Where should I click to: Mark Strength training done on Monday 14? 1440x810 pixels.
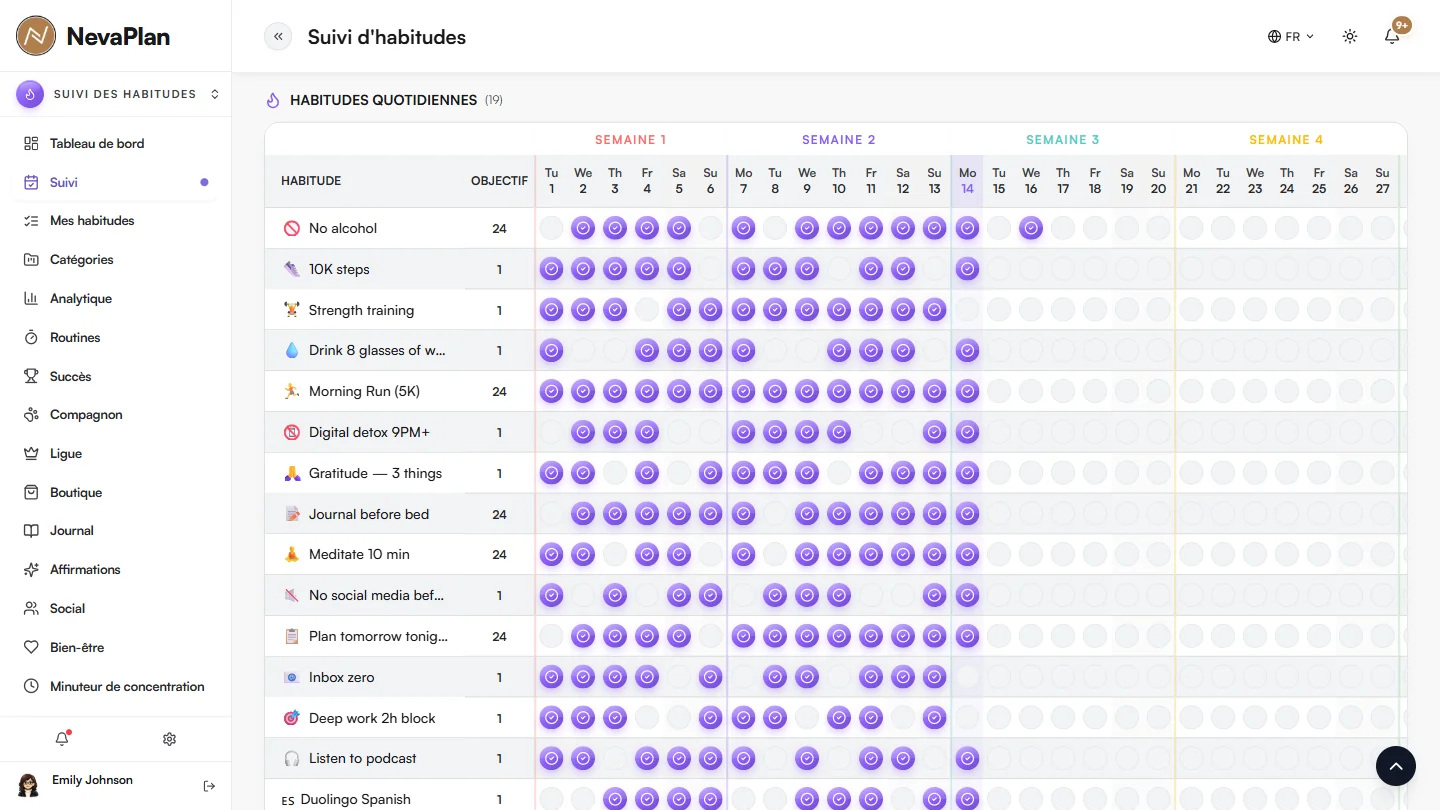coord(967,310)
